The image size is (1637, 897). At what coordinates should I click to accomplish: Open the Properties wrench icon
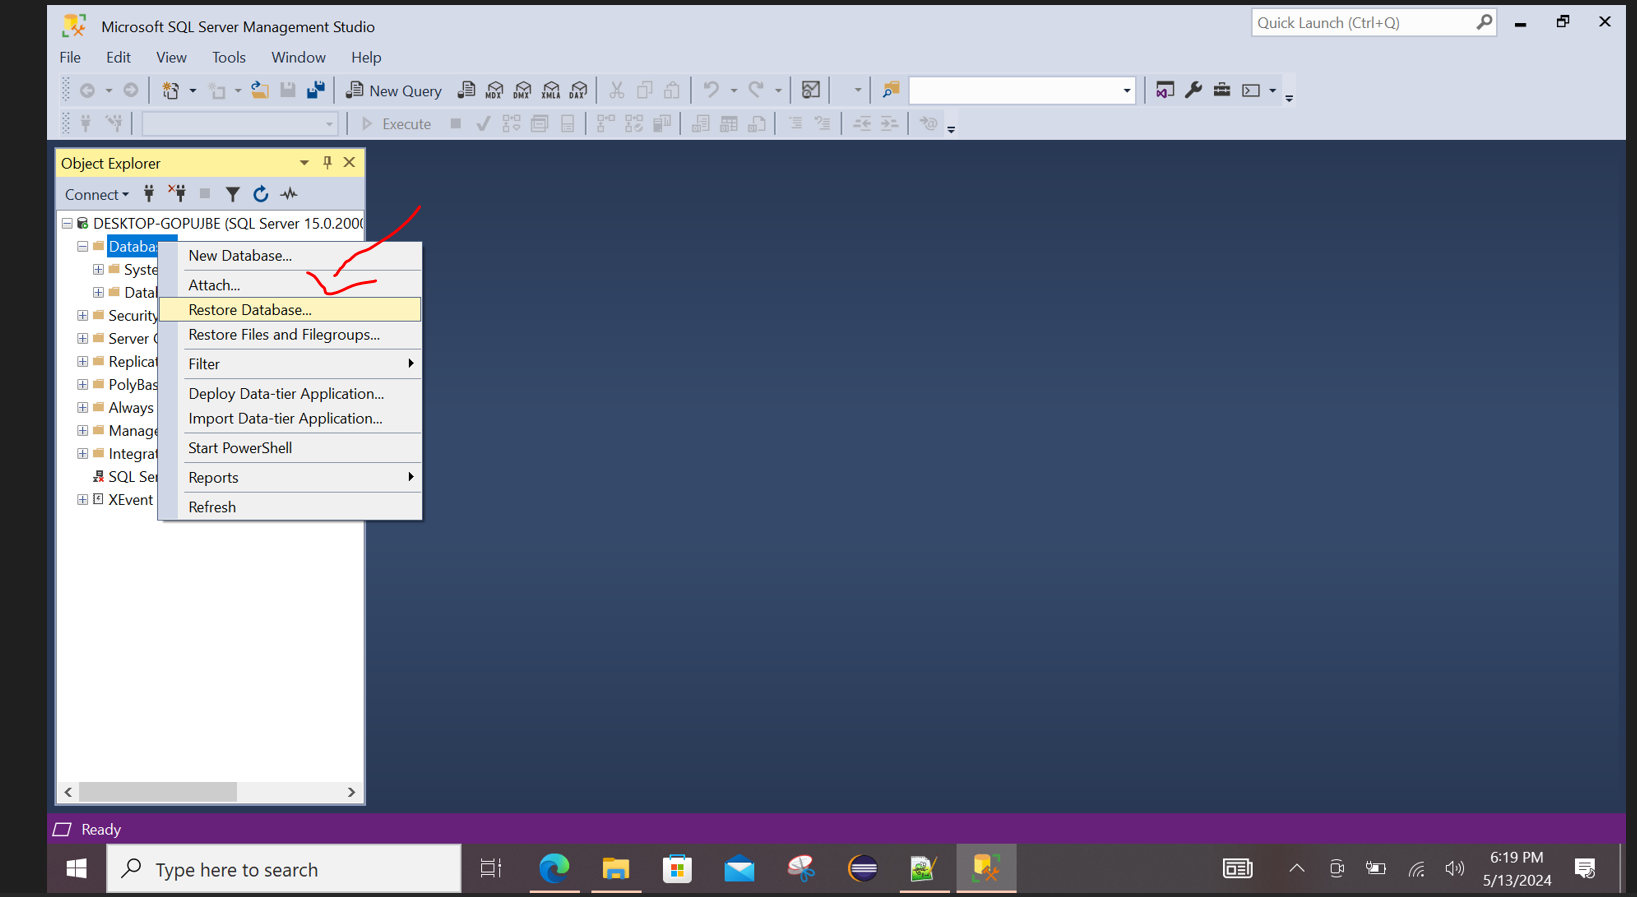[x=1193, y=90]
